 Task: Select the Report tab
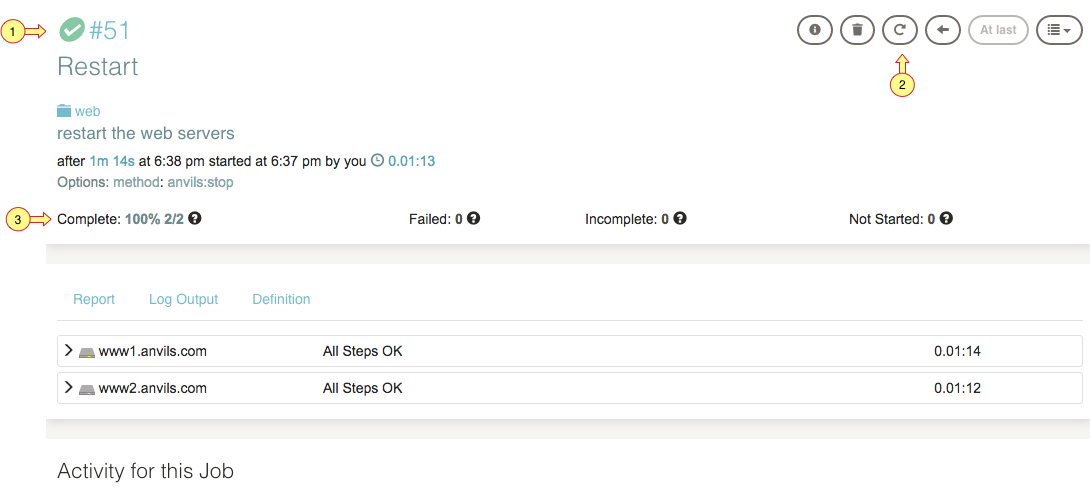94,299
